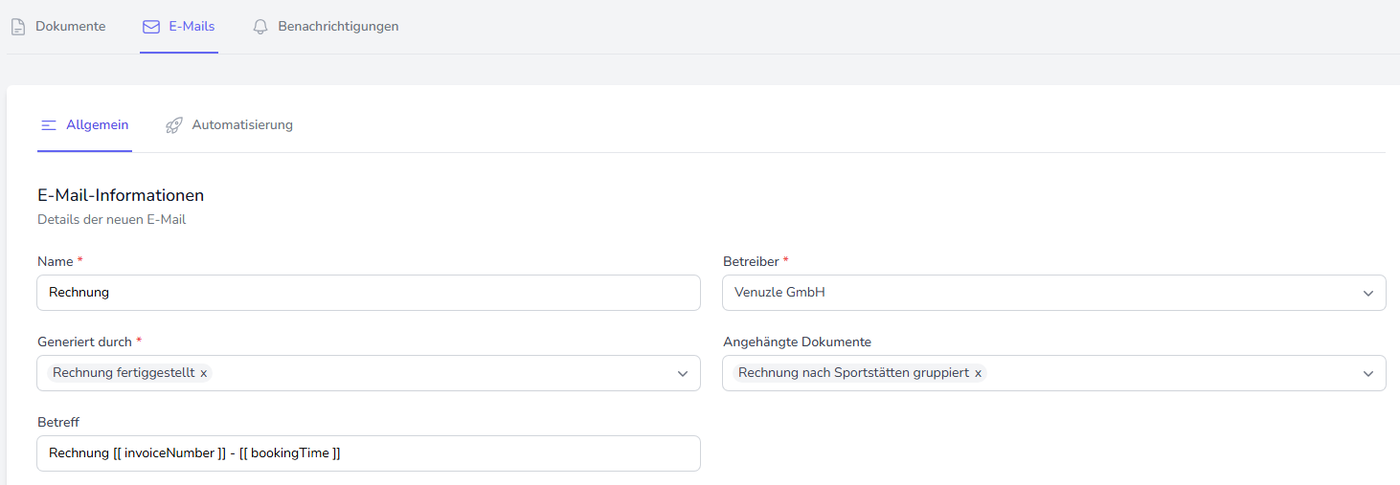Click the rocket icon for Automatisierung
Screen dimensions: 1400x485
174,125
